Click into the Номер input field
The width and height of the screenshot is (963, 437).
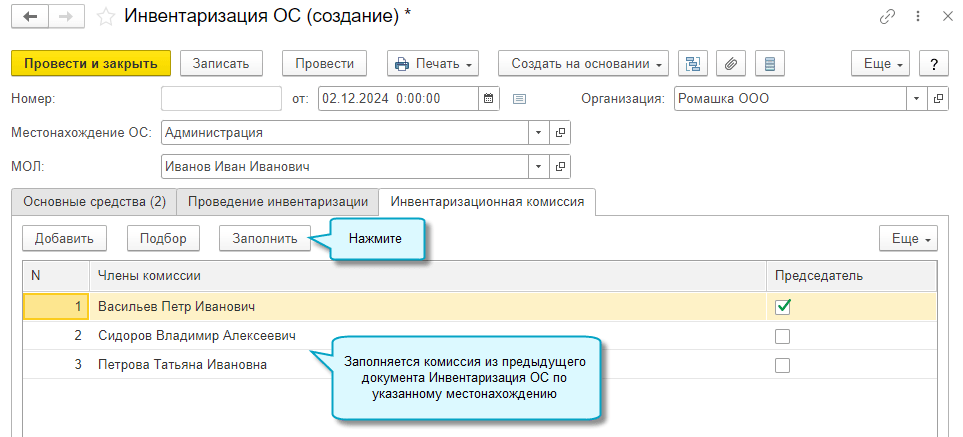click(221, 98)
